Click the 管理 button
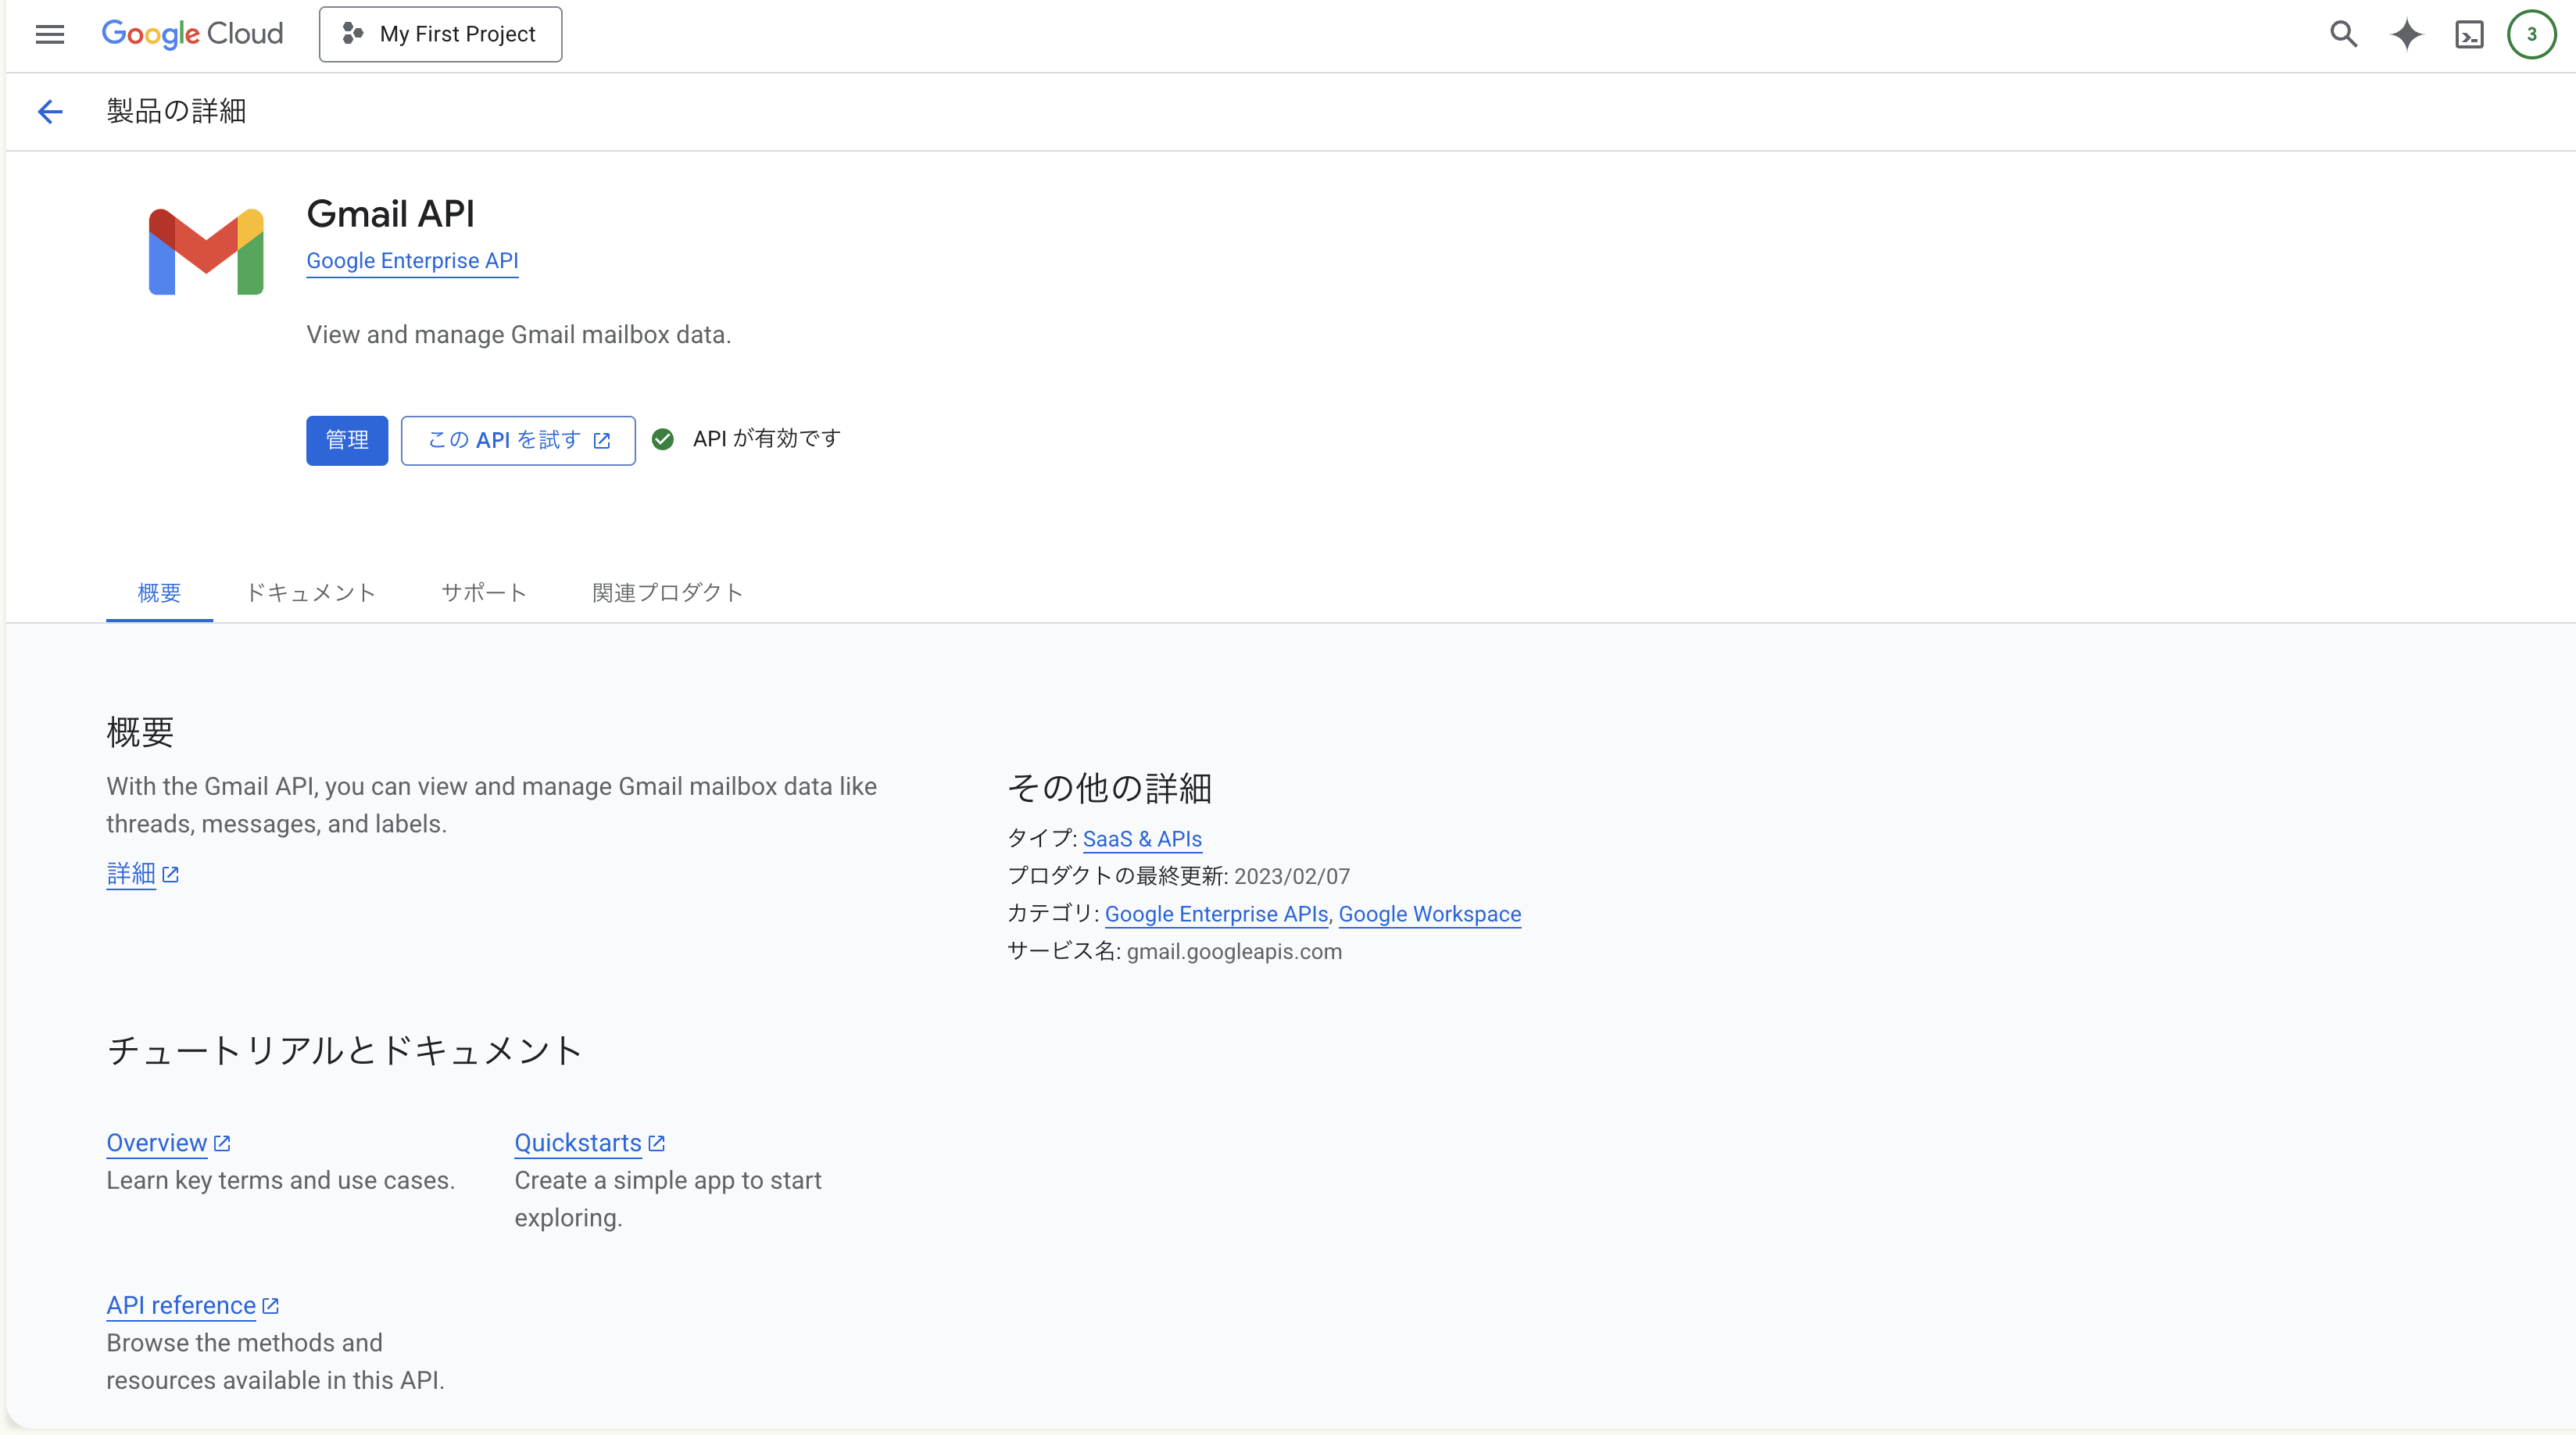Image resolution: width=2576 pixels, height=1435 pixels. [347, 440]
